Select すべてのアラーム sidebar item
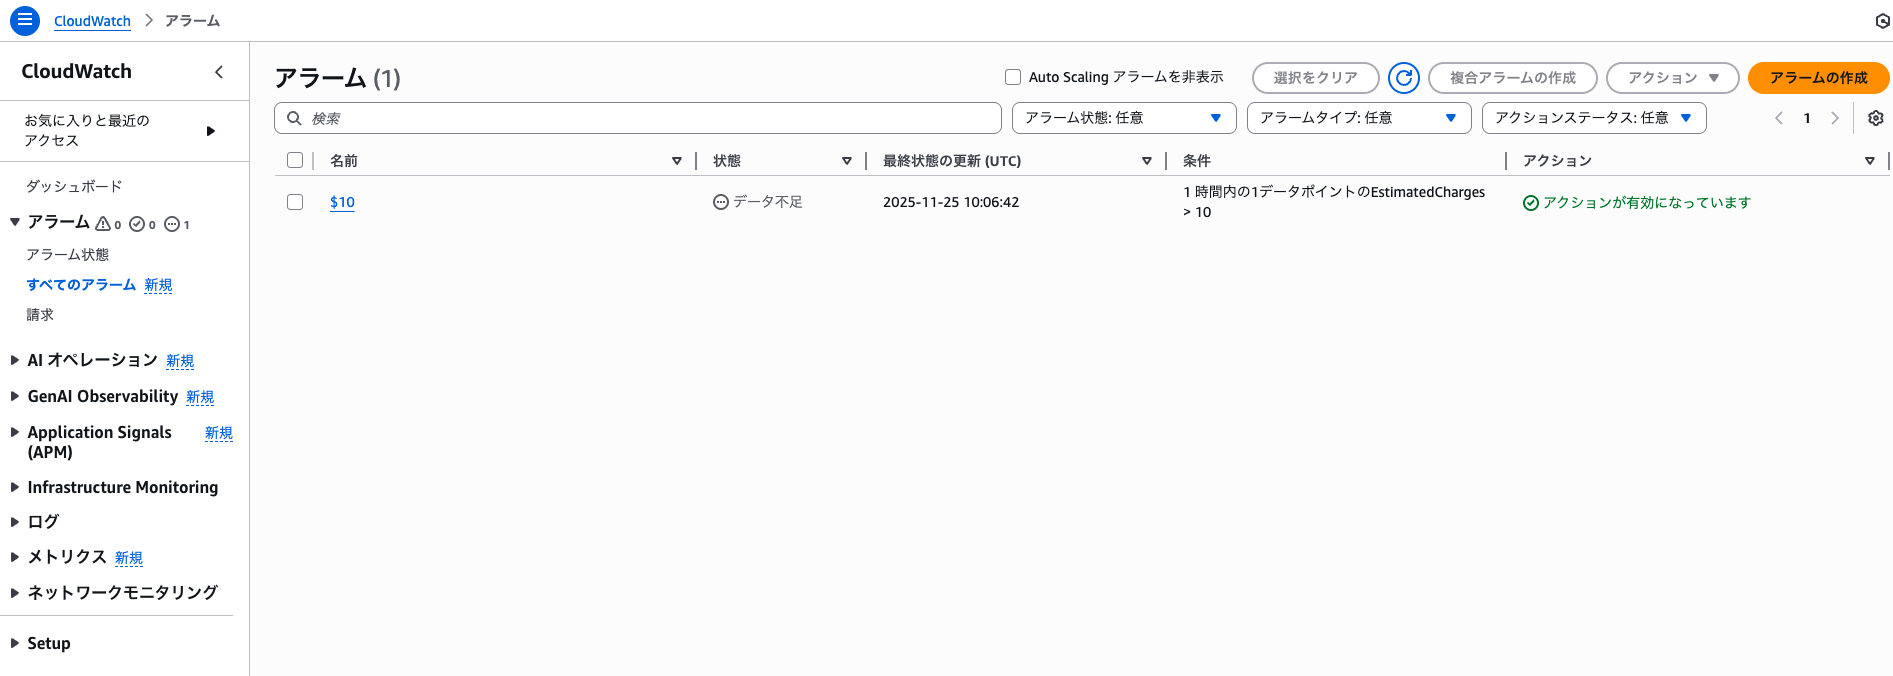Viewport: 1893px width, 676px height. coord(81,285)
